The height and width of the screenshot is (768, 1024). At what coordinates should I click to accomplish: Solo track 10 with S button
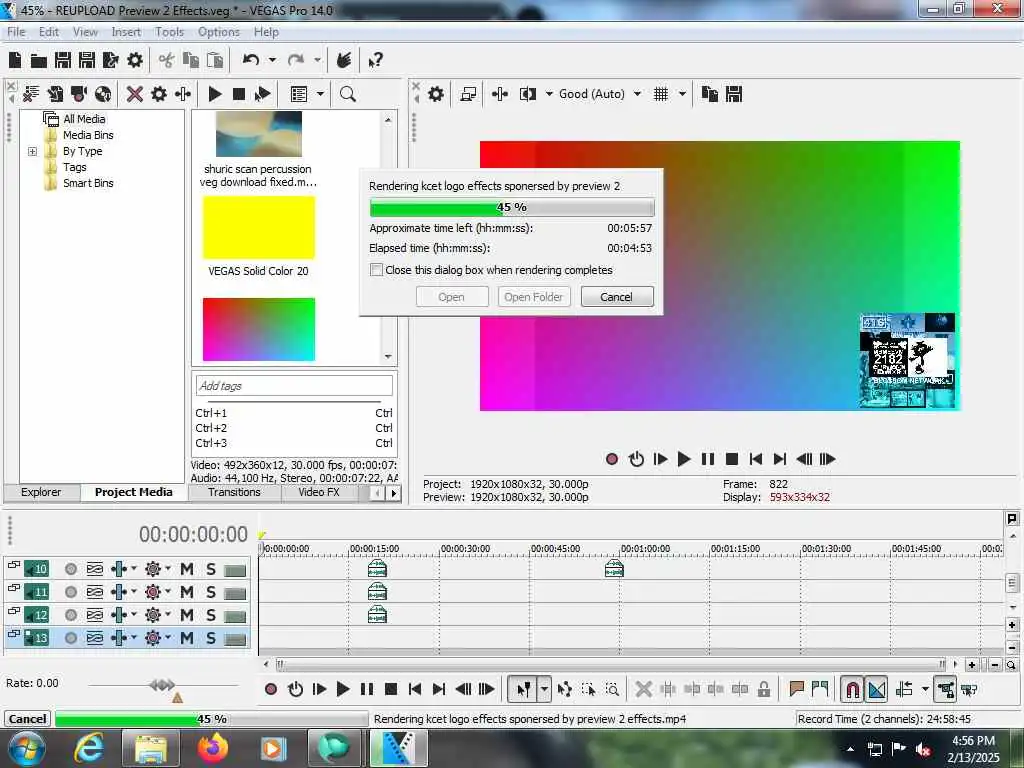tap(211, 569)
